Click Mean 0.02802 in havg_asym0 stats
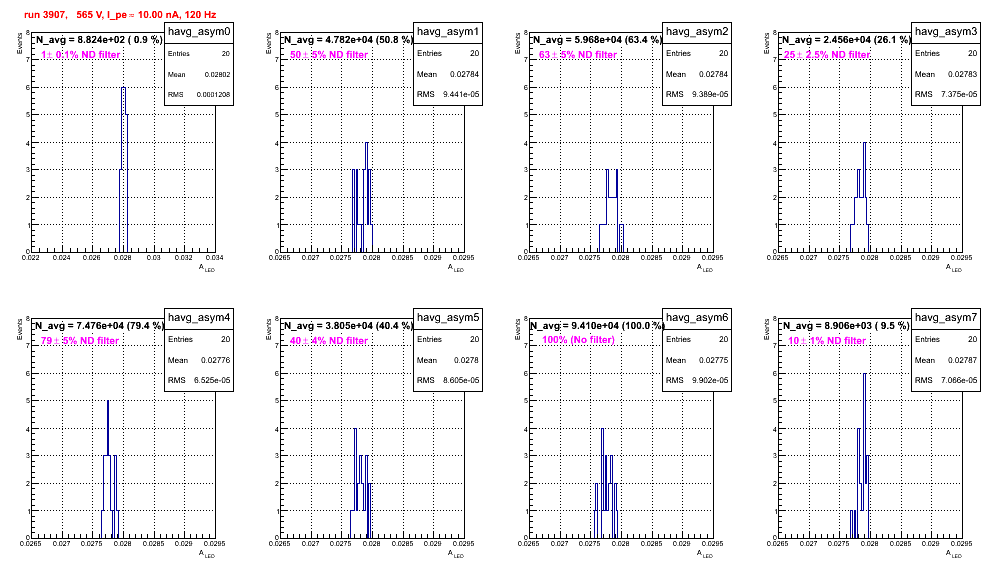Viewport: 996px width, 572px height. (199, 74)
